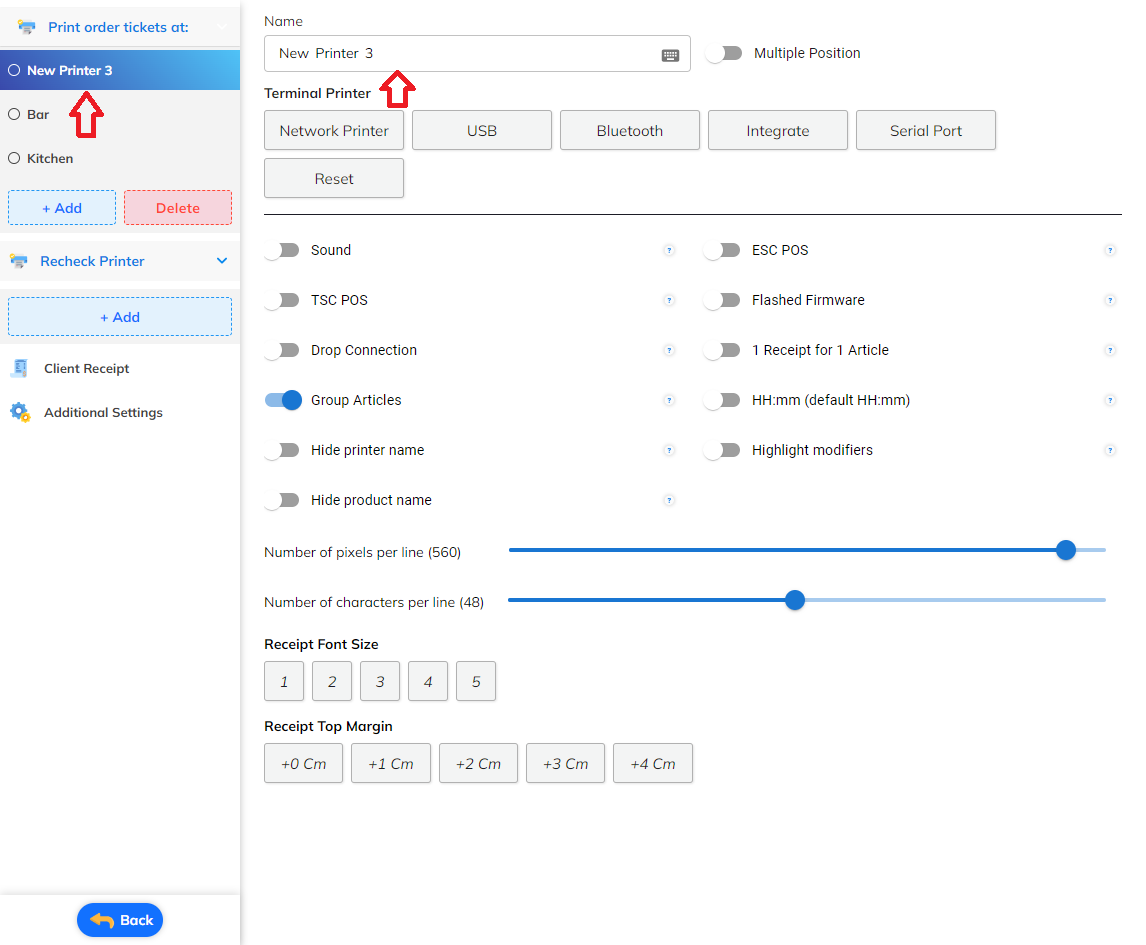Open help icon for ESC POS
The height and width of the screenshot is (945, 1146).
1109,251
